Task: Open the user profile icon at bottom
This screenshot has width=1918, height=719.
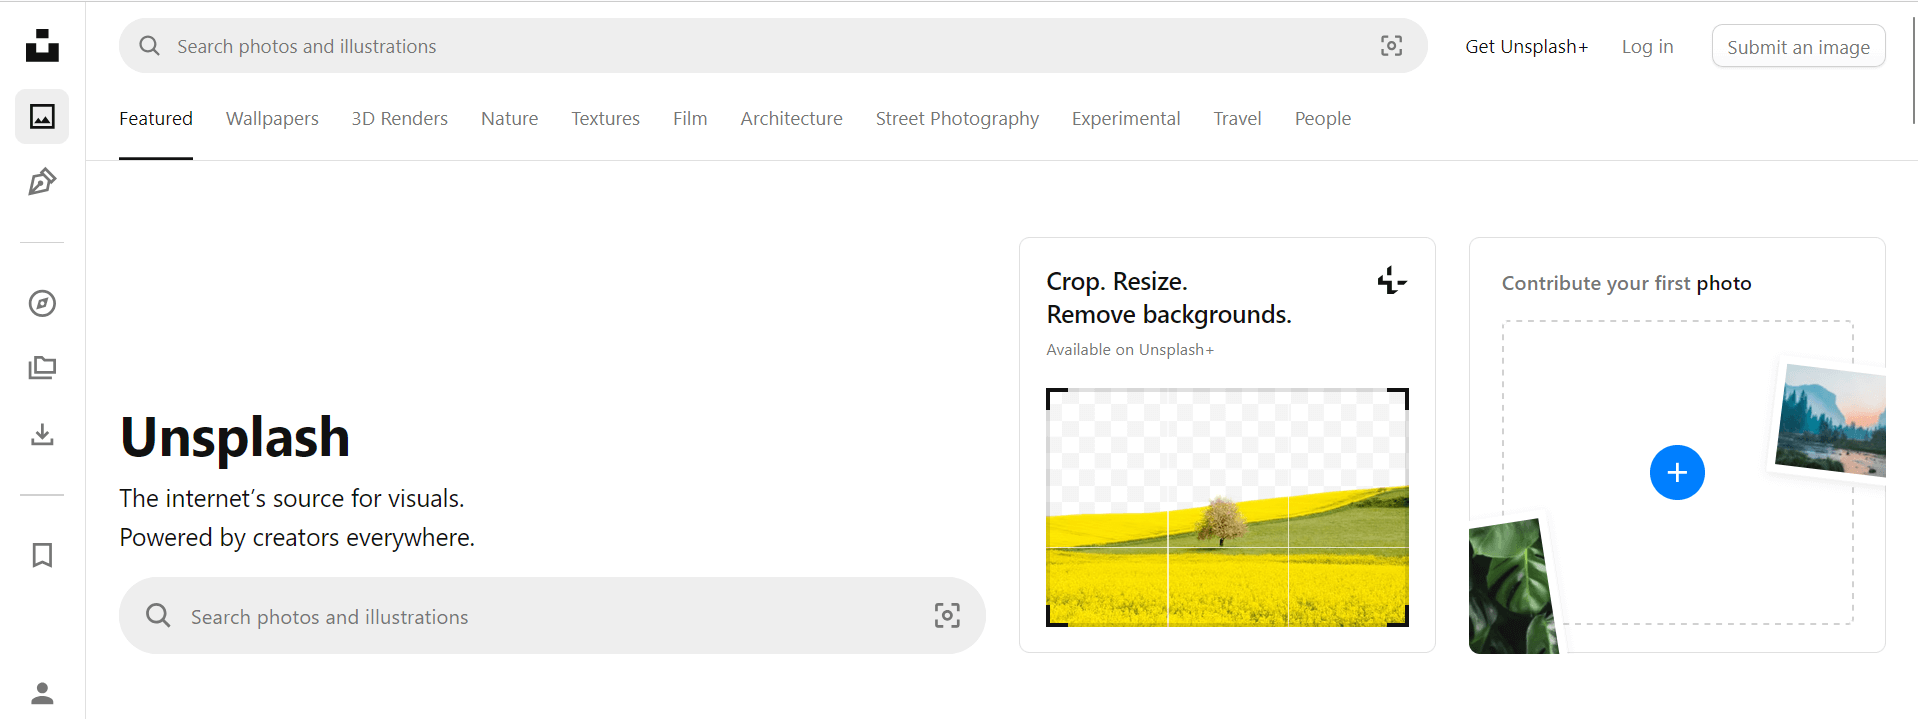Action: click(x=42, y=693)
